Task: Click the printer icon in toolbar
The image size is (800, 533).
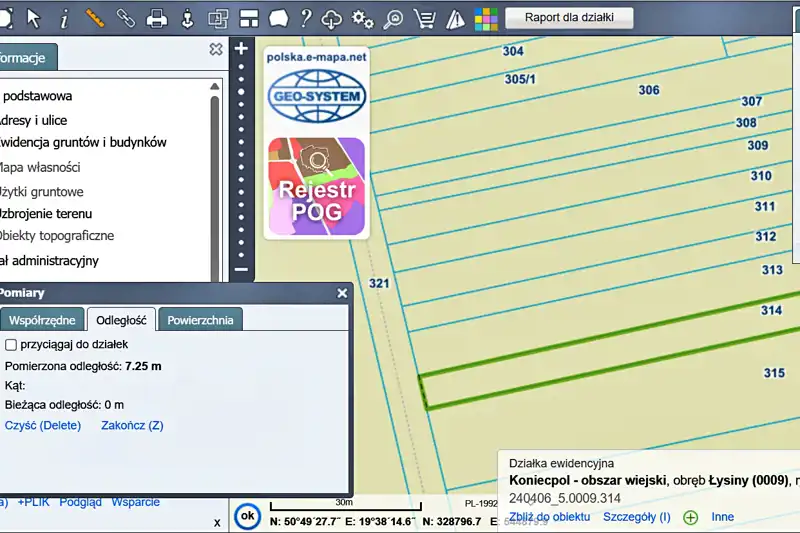Action: 157,18
